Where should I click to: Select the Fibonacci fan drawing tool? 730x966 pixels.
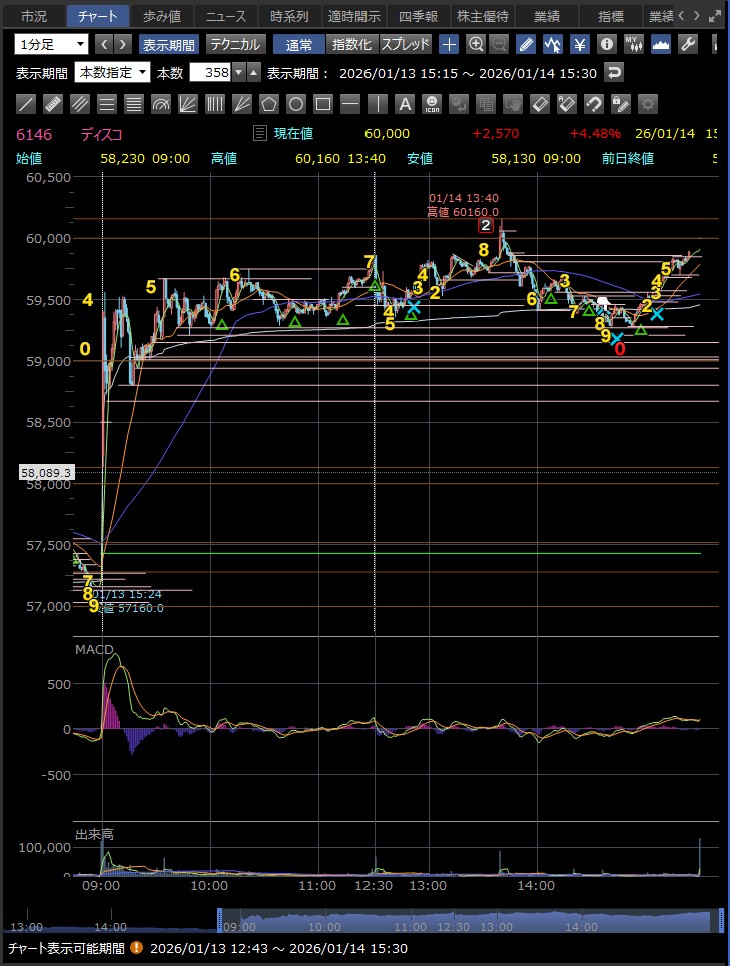click(x=188, y=104)
